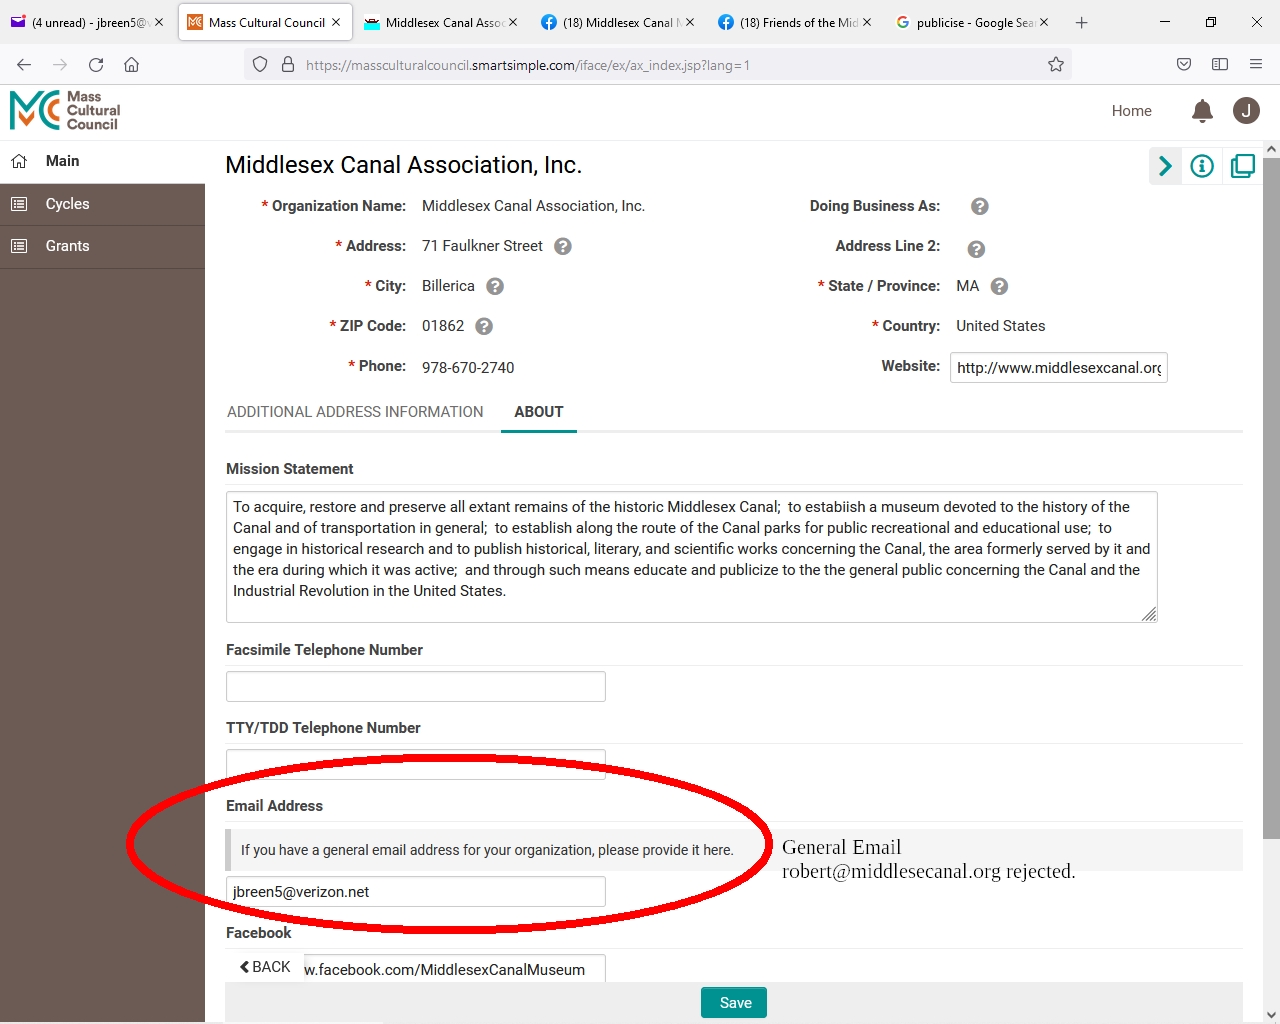Click the Home link in header
This screenshot has height=1024, width=1280.
click(x=1131, y=111)
